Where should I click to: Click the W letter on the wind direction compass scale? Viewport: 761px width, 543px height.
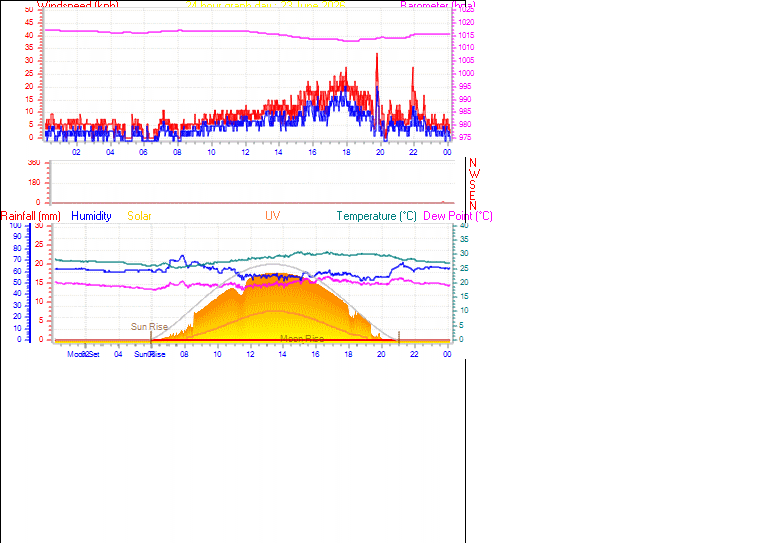click(x=474, y=174)
